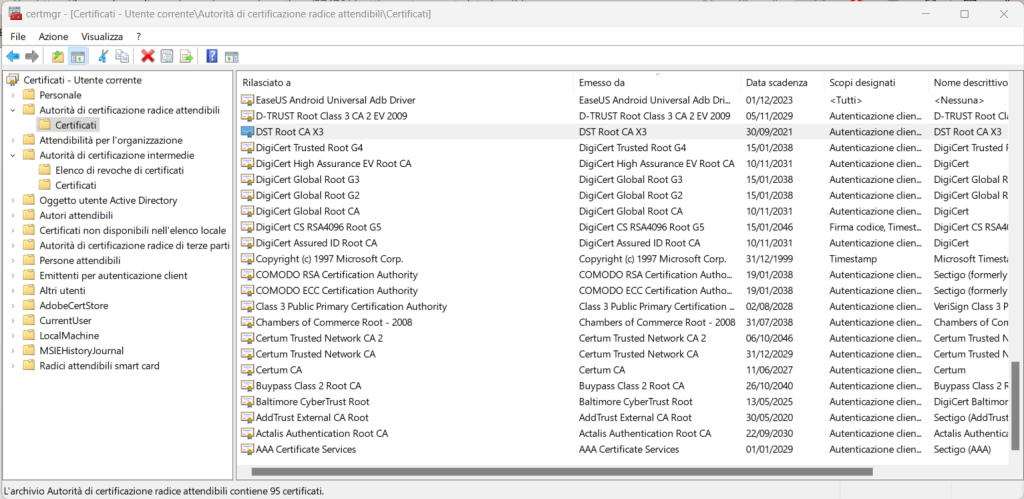
Task: Click the vertical scrollbar thumb of list
Action: pyautogui.click(x=1016, y=406)
